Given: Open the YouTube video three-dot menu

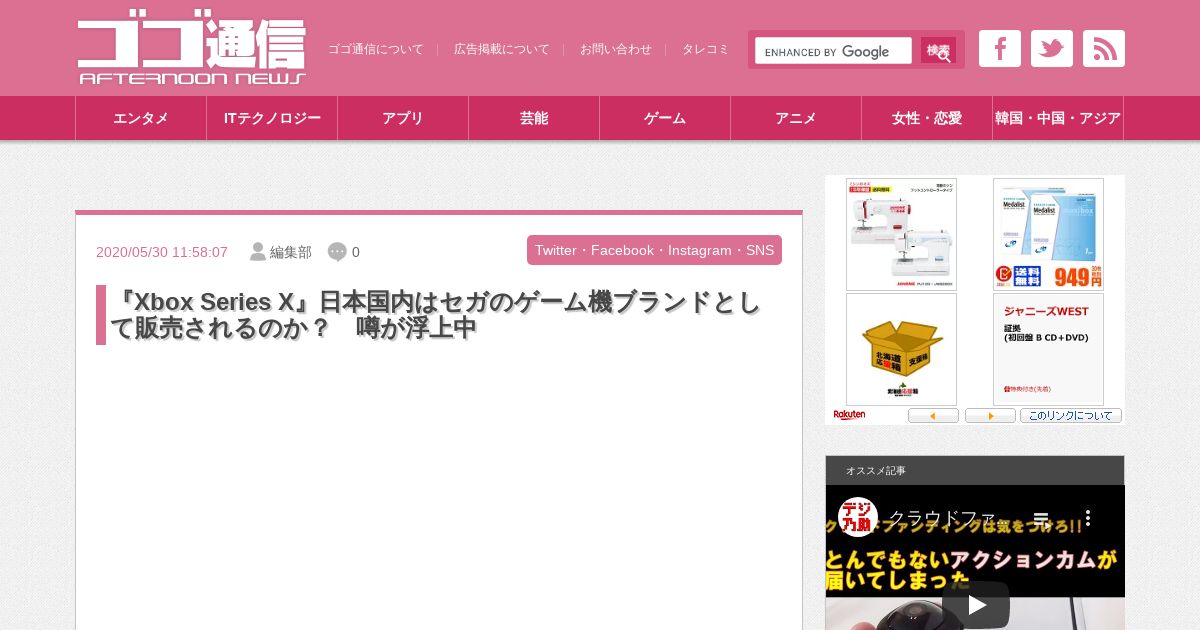Looking at the screenshot, I should coord(1087,519).
